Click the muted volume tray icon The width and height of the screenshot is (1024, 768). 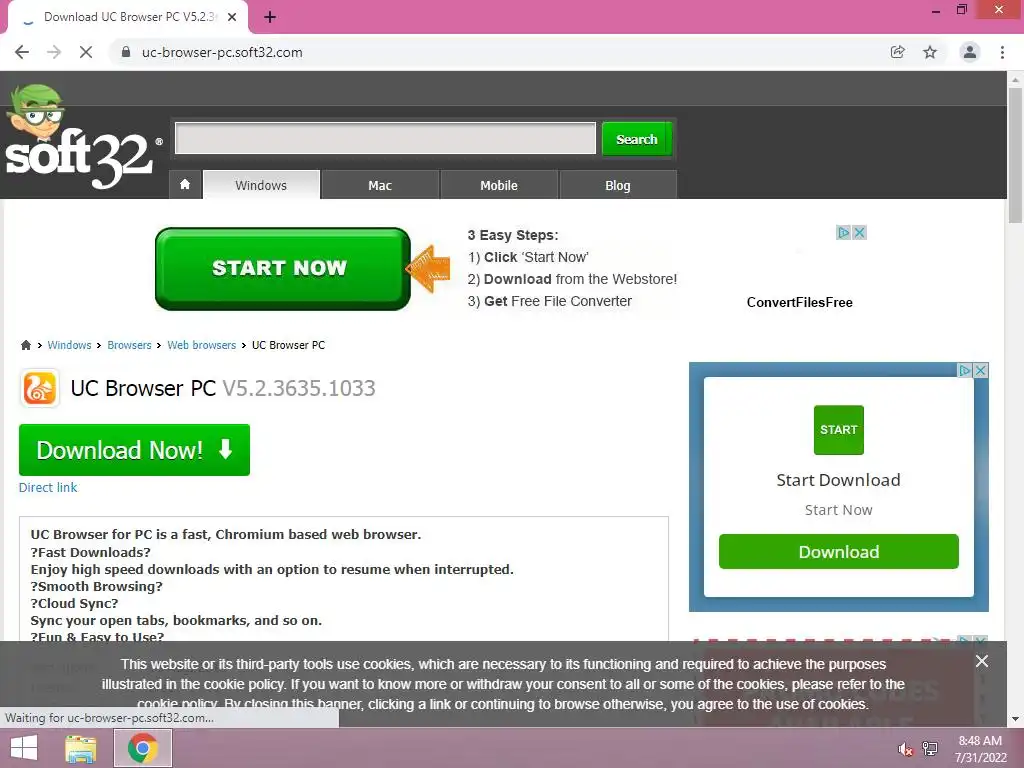point(904,749)
